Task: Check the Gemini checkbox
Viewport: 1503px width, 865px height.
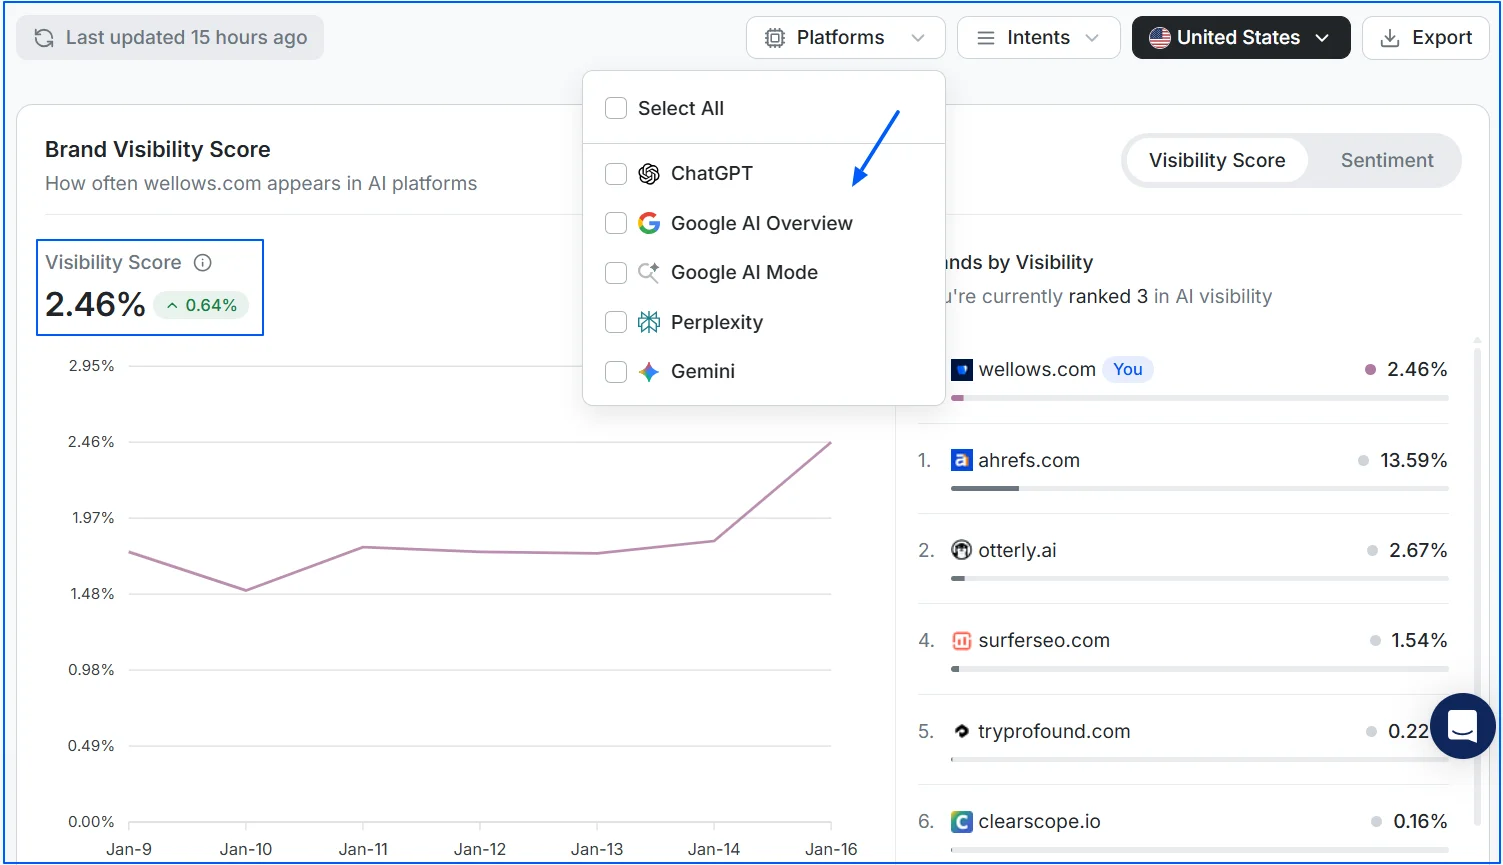Action: (616, 372)
